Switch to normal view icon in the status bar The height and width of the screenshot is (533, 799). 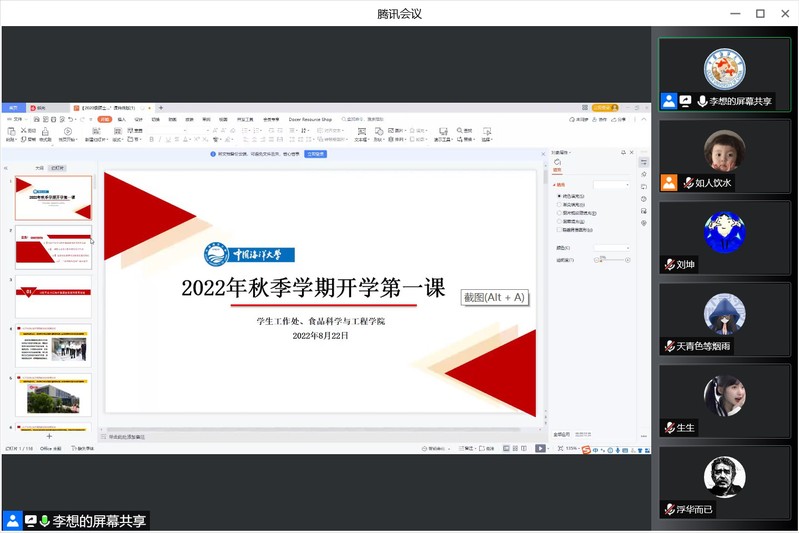(x=506, y=448)
